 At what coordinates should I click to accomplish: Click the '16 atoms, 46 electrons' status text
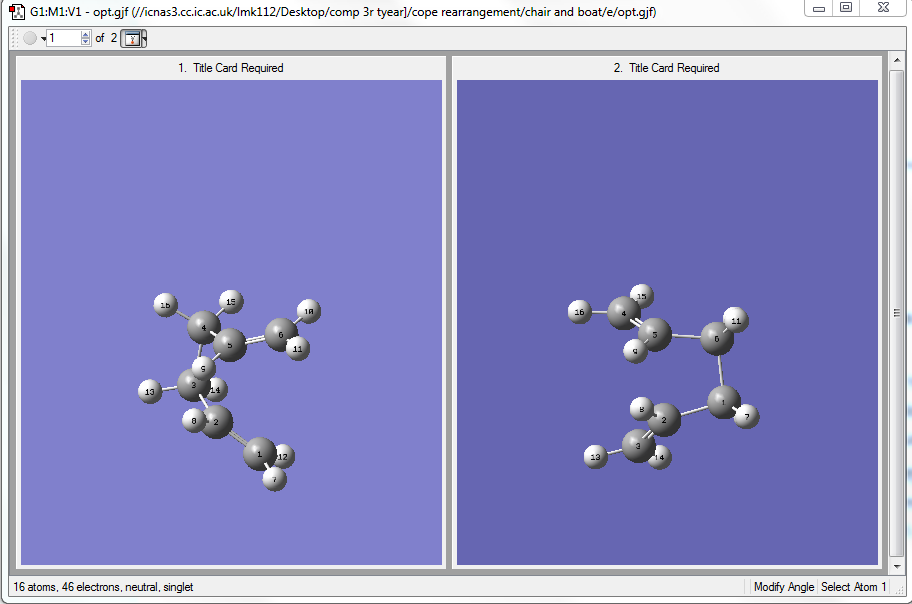pyautogui.click(x=103, y=587)
